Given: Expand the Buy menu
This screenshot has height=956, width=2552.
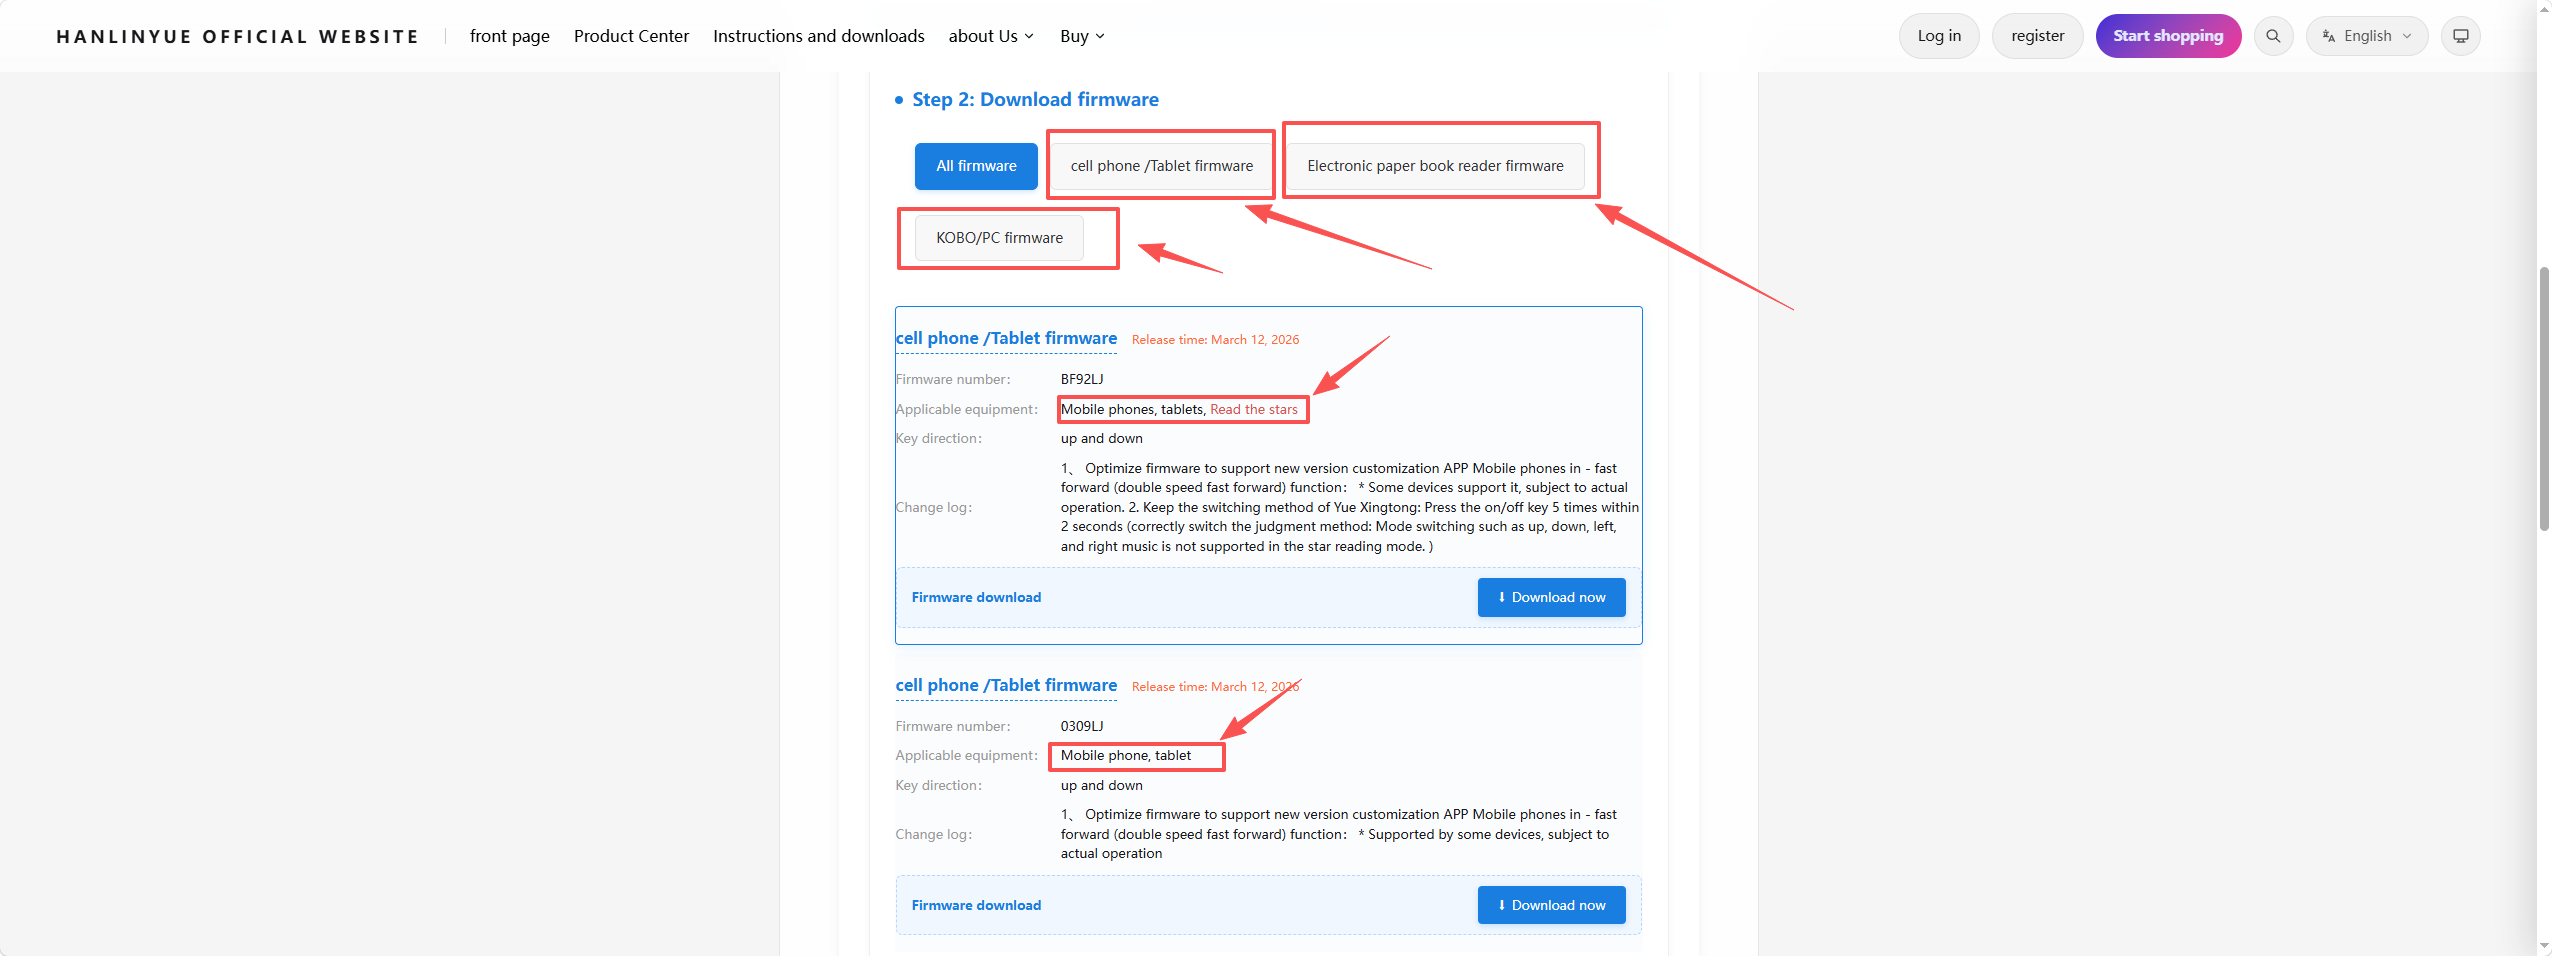Looking at the screenshot, I should click(1082, 36).
